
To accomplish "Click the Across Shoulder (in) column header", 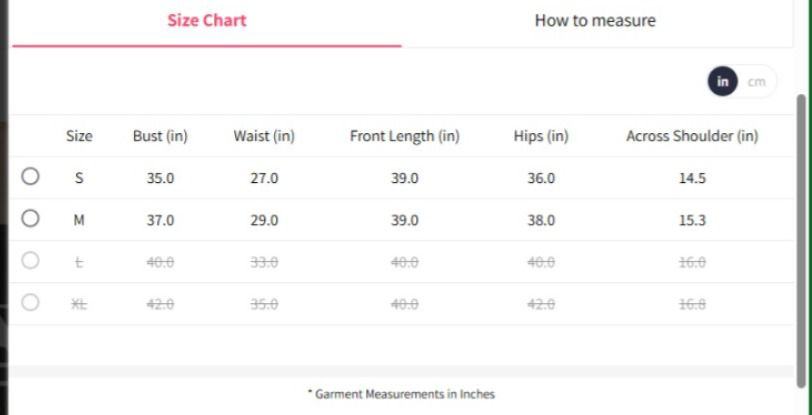I will [x=692, y=136].
